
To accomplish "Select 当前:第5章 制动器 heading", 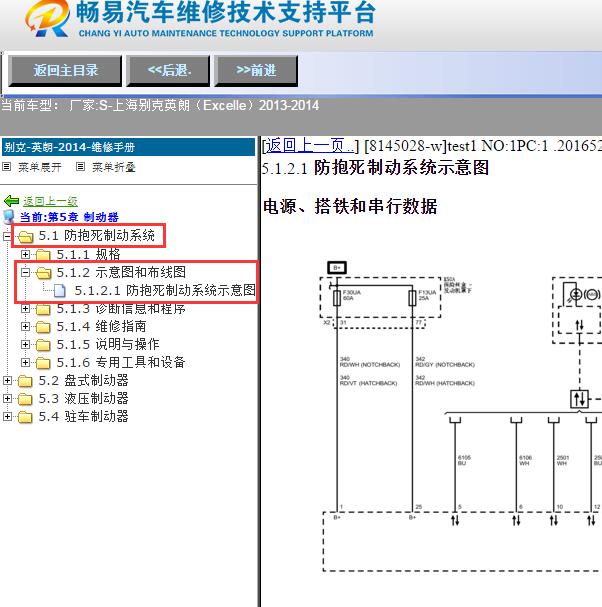I will point(69,217).
